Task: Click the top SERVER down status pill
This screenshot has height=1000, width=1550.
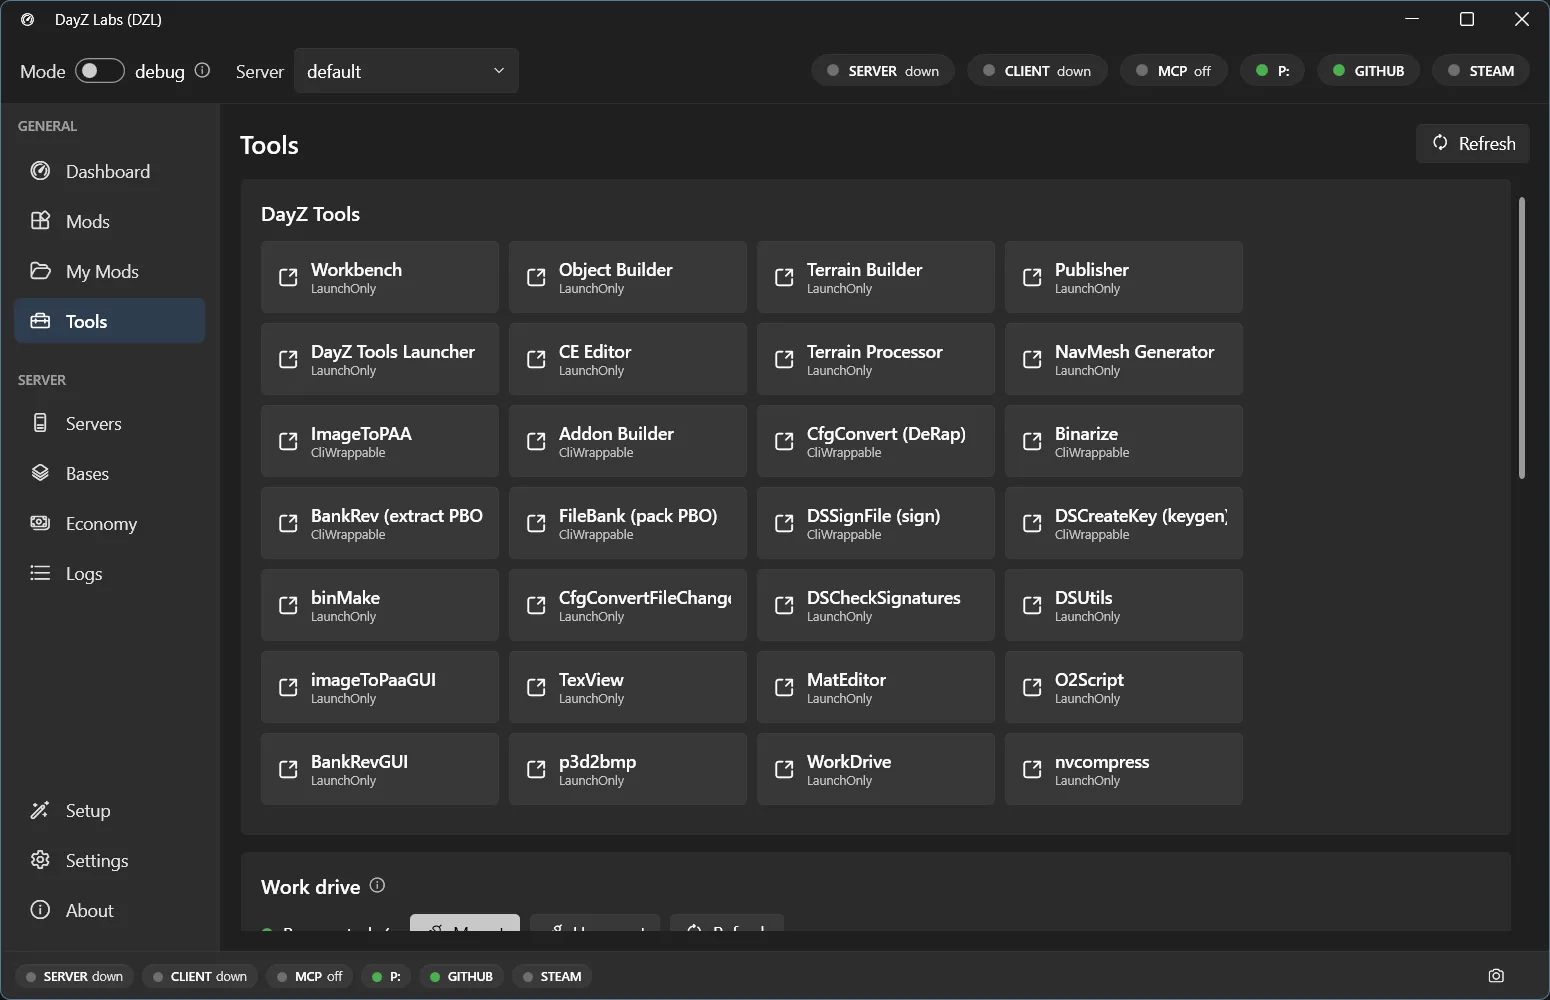Action: click(883, 71)
